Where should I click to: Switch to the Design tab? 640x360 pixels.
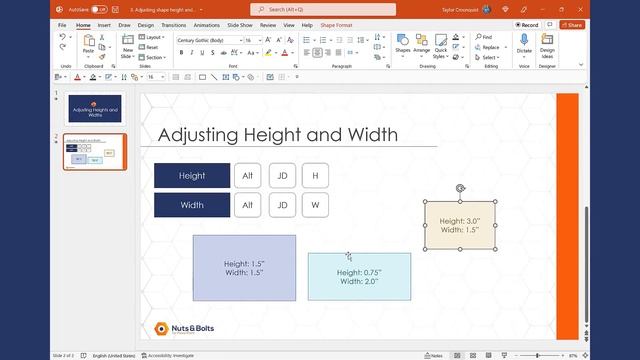pos(146,25)
